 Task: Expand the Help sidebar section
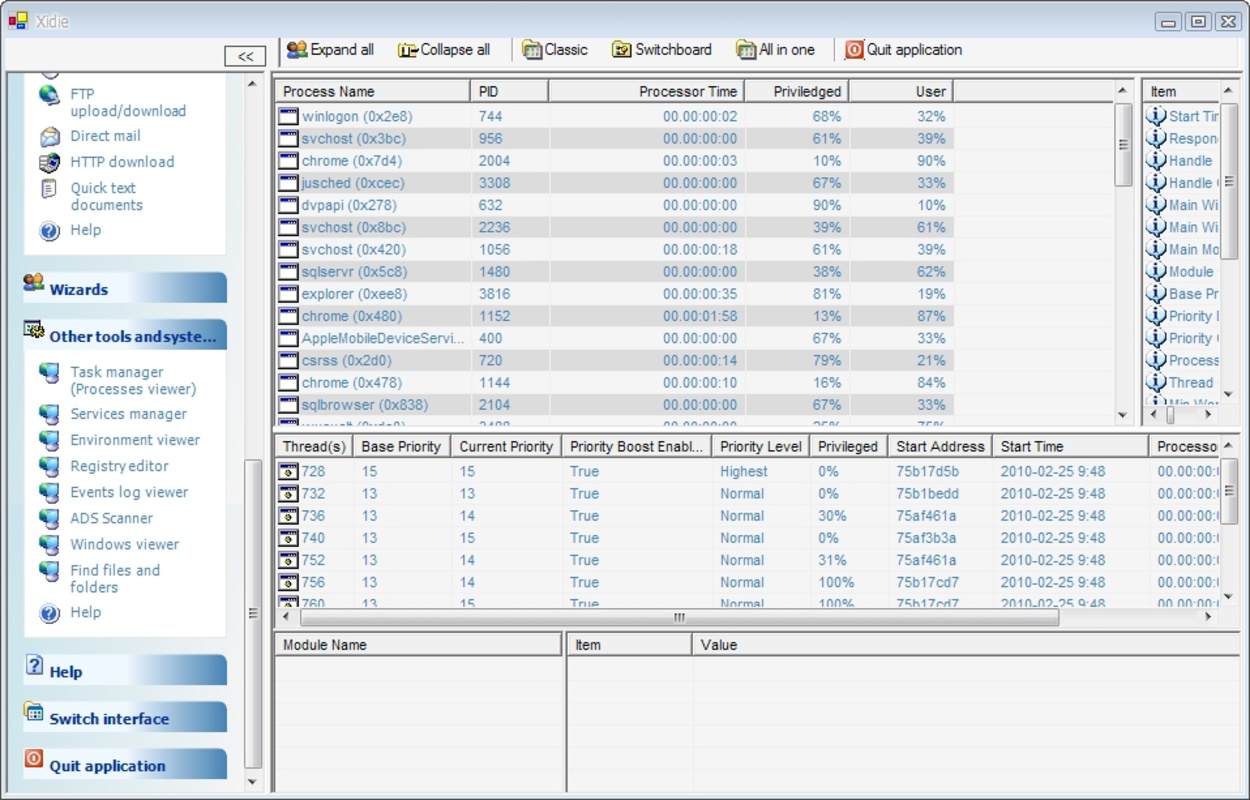pyautogui.click(x=125, y=670)
